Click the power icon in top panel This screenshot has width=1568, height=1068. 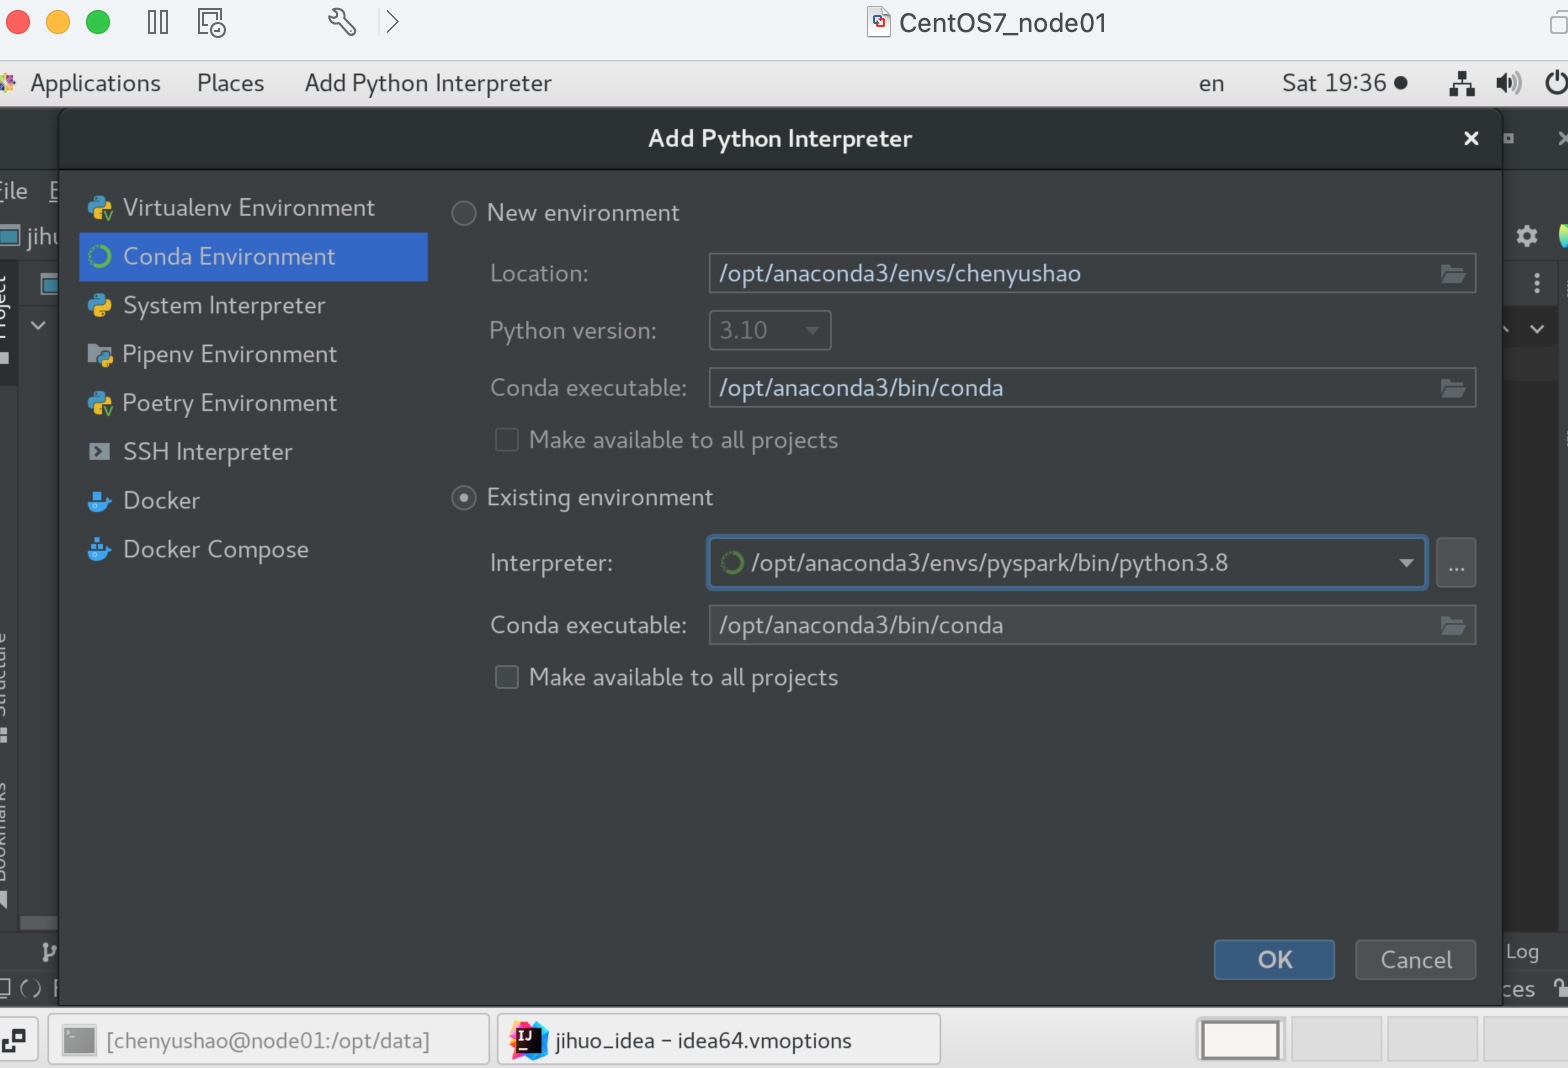[x=1556, y=83]
